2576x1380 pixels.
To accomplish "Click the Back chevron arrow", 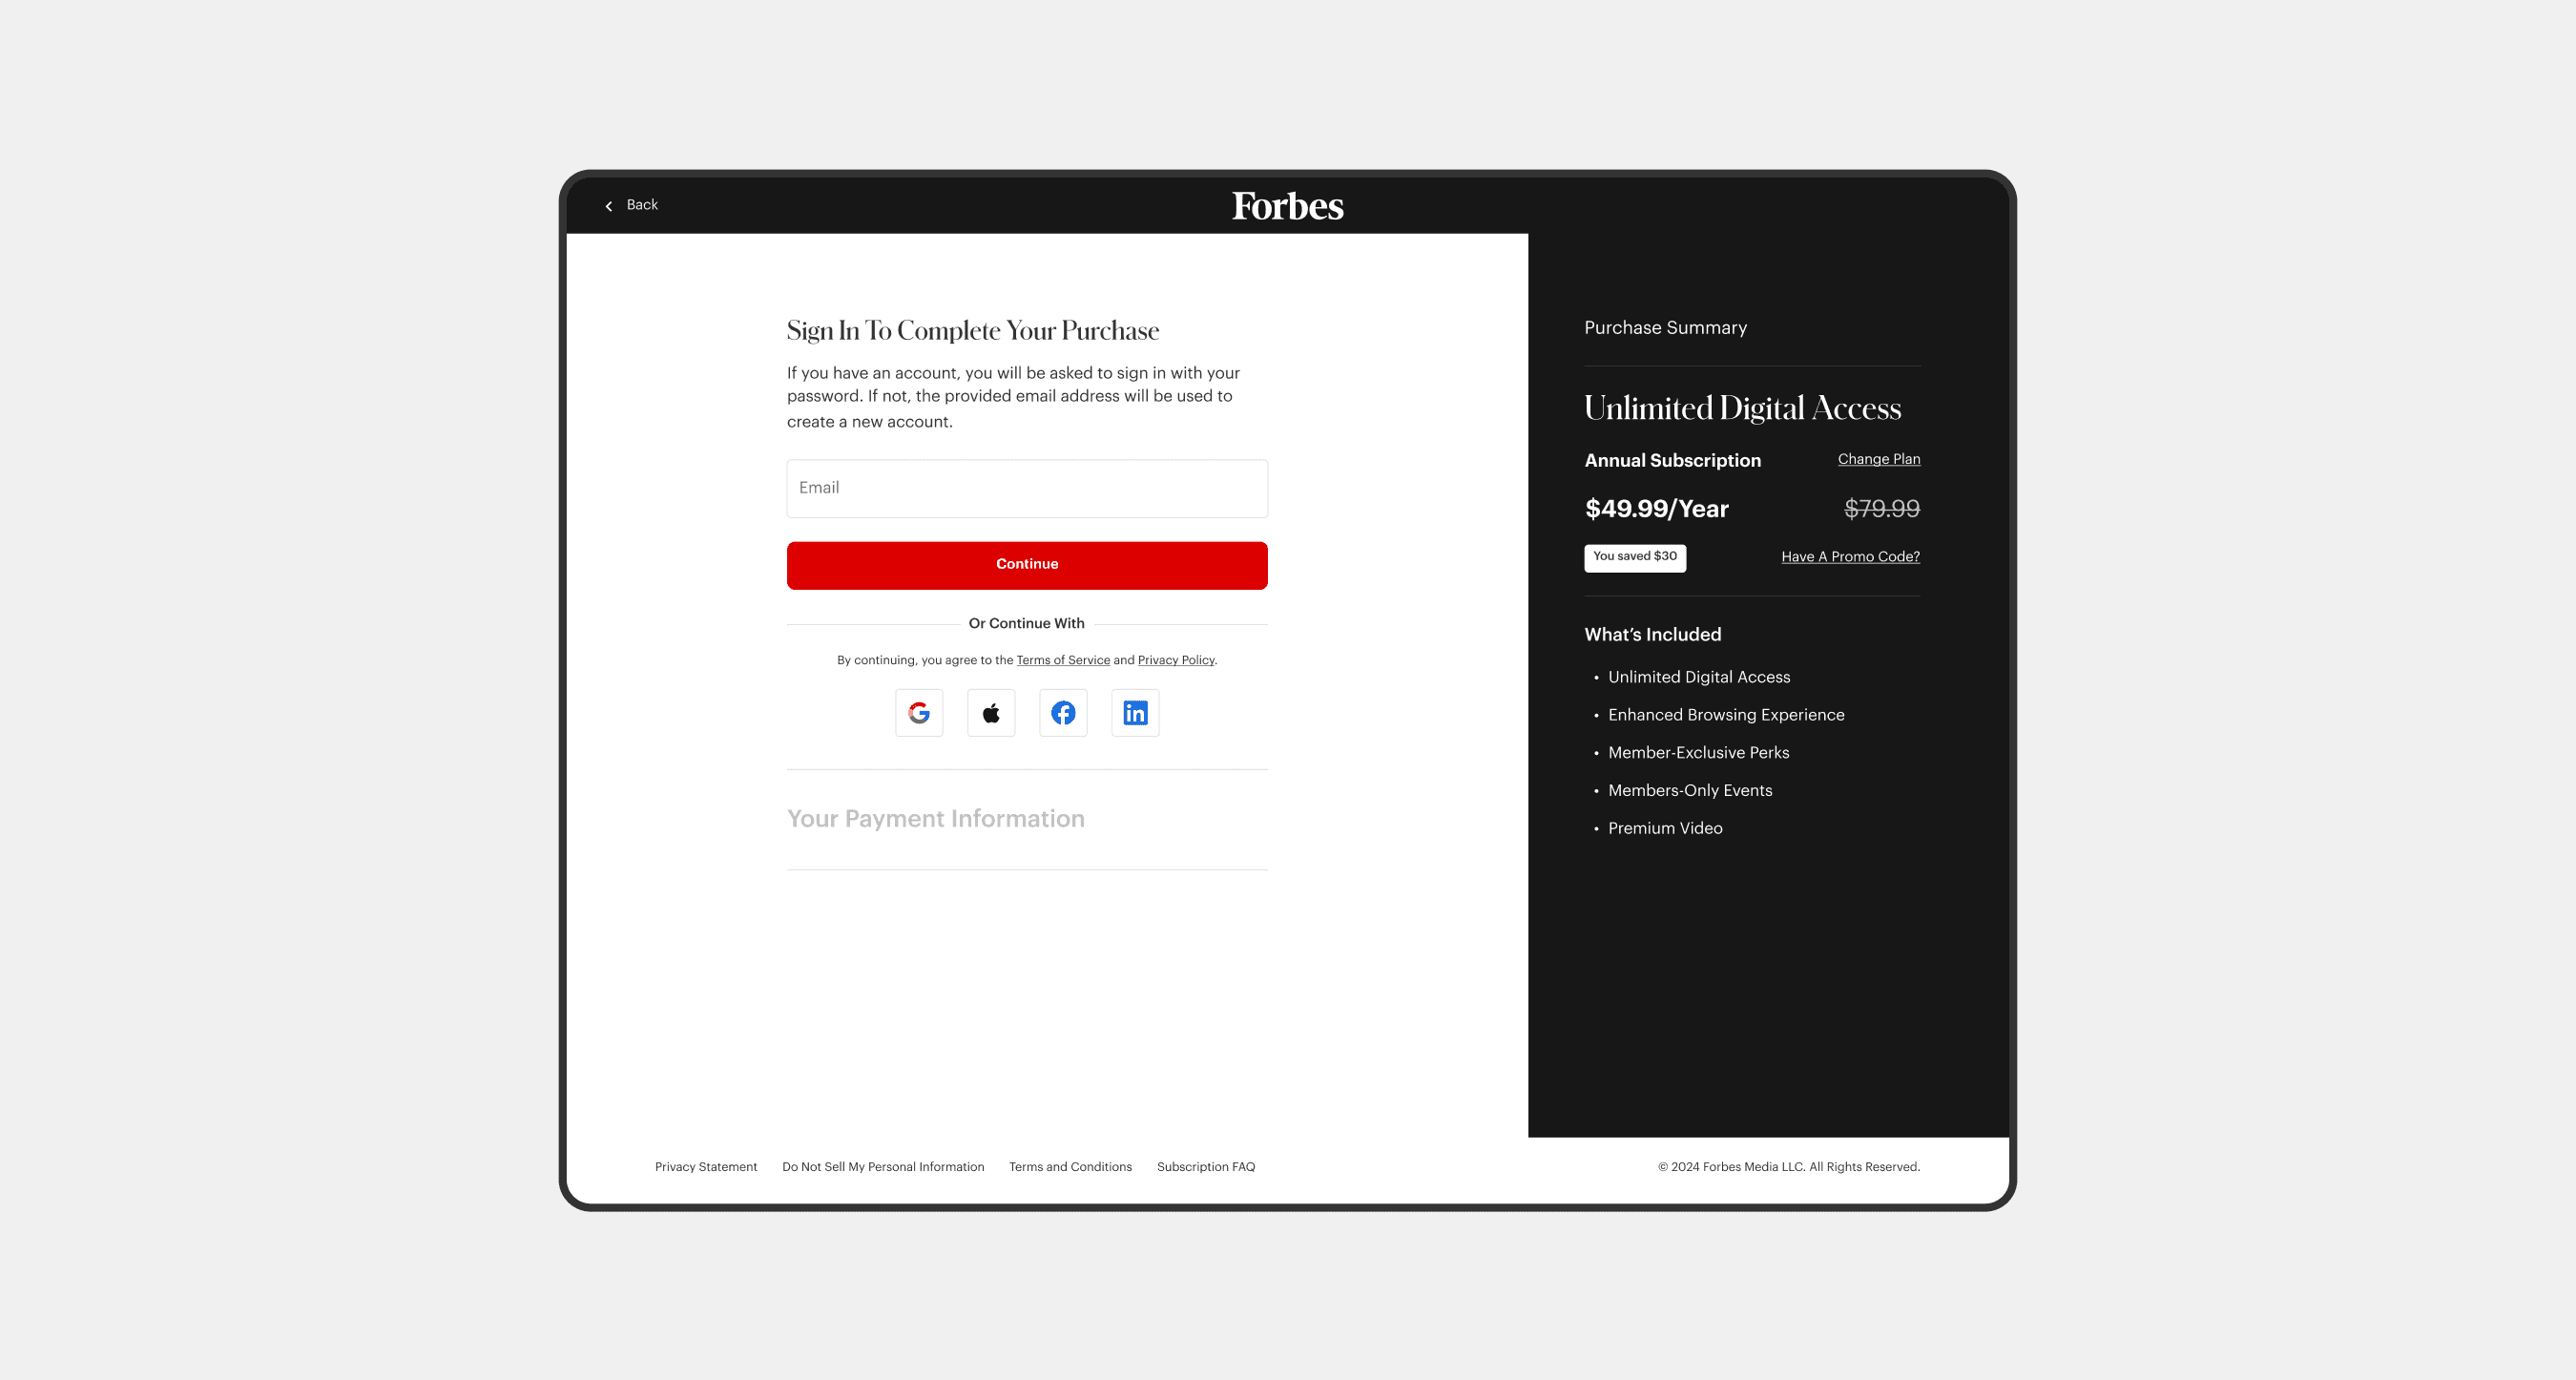I will pyautogui.click(x=609, y=206).
